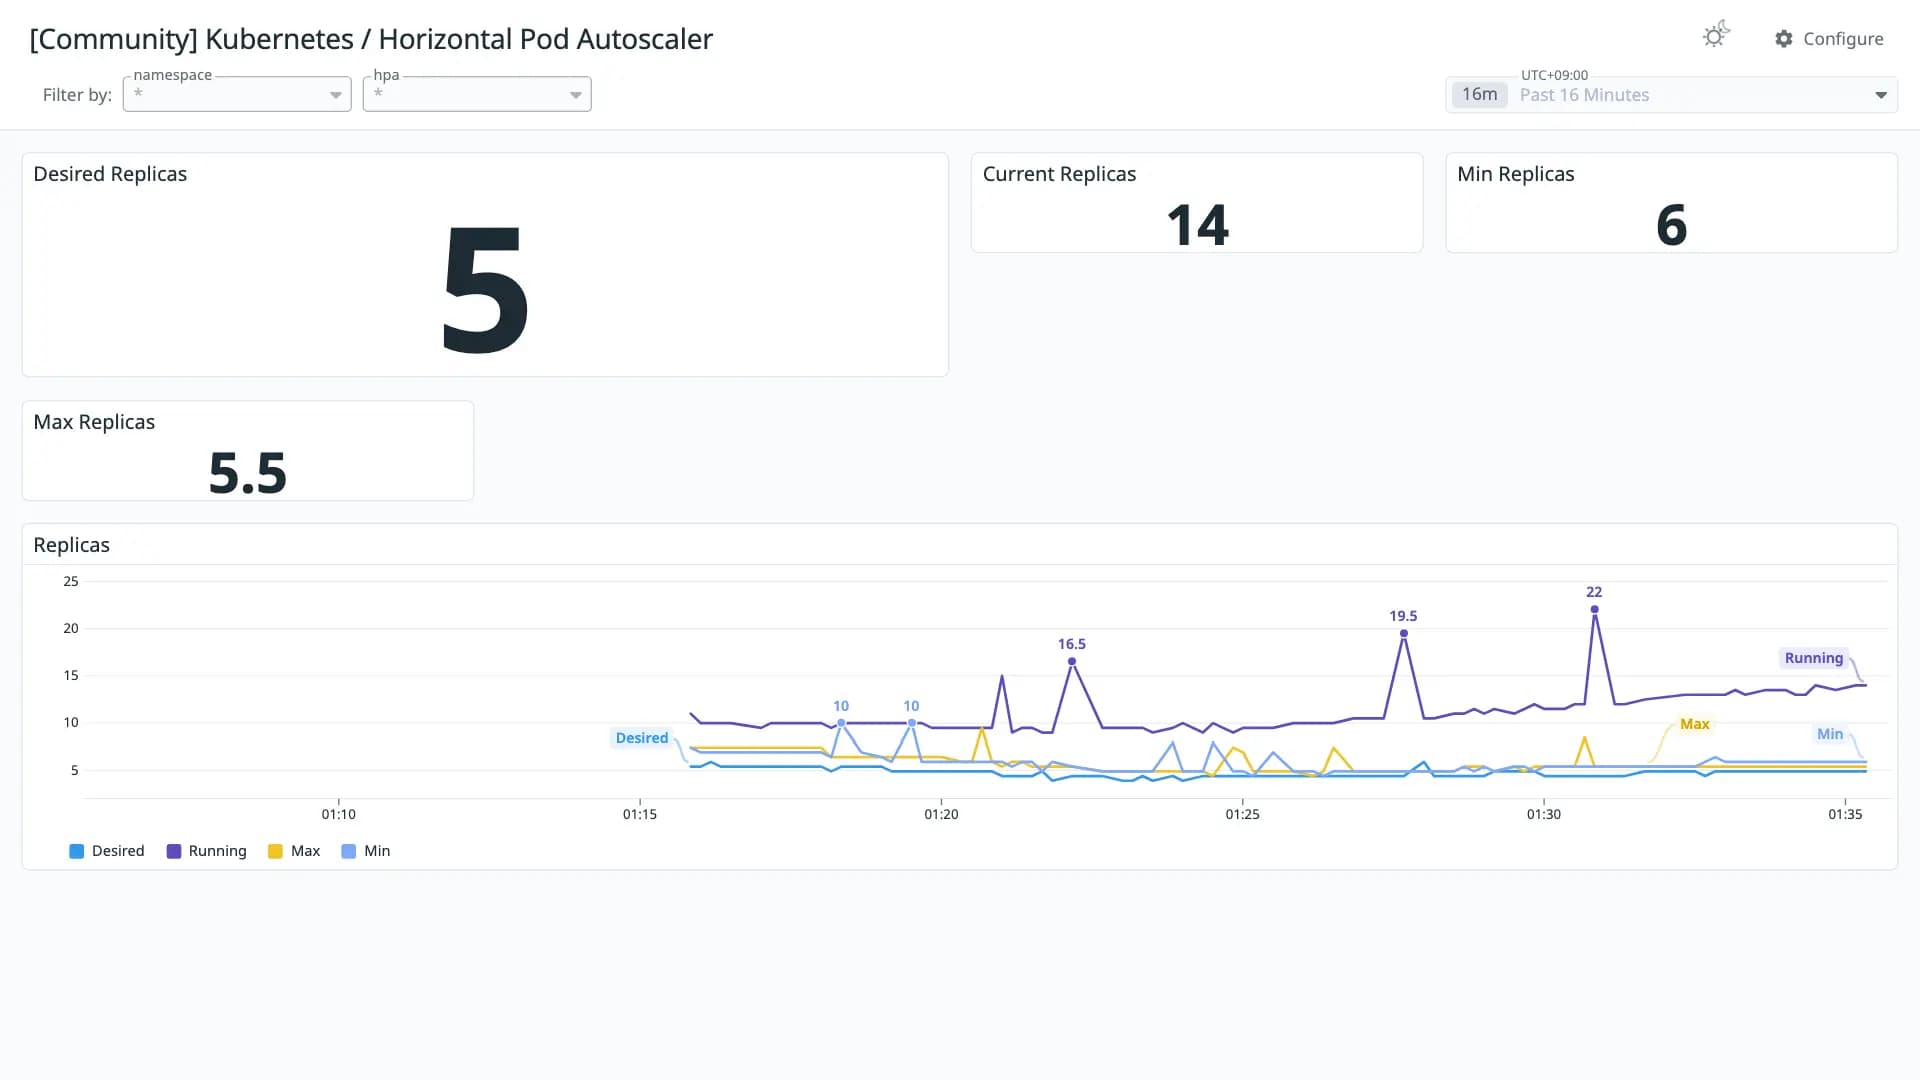Toggle the Running legend swatch
Image resolution: width=1920 pixels, height=1080 pixels.
(173, 851)
